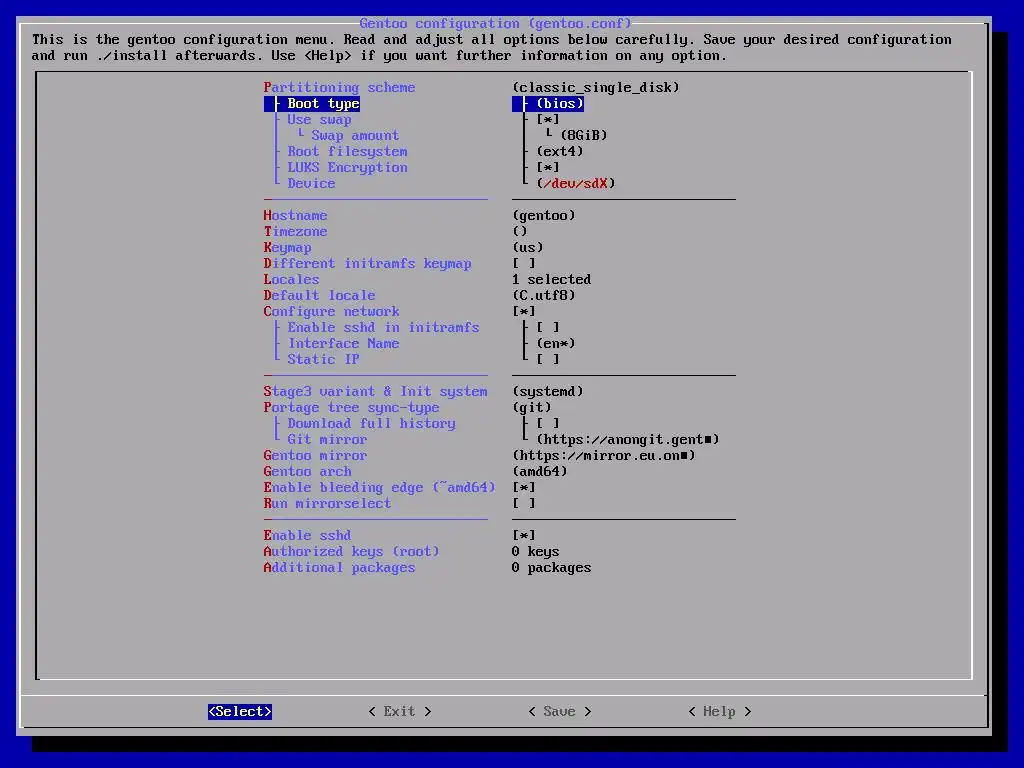Click the (classic_single_disk) value
1024x768 pixels.
point(596,88)
